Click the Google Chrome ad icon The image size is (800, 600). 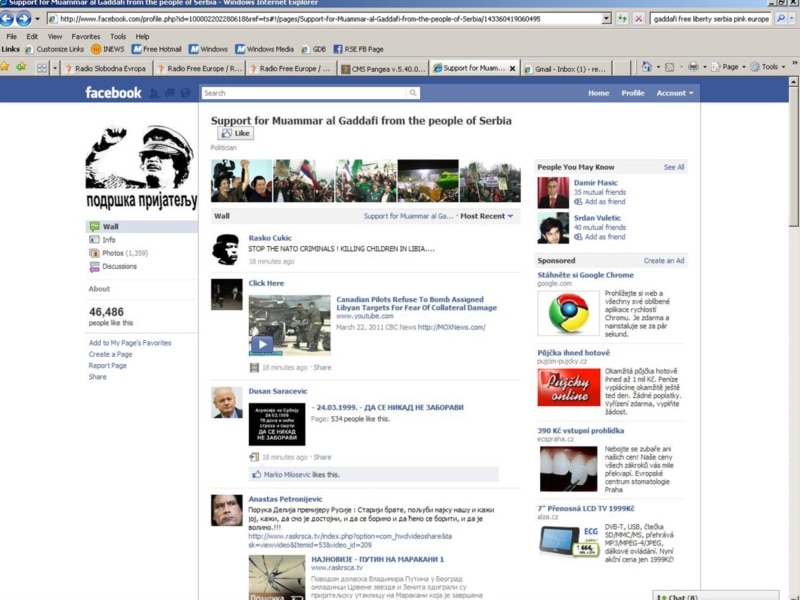(567, 313)
